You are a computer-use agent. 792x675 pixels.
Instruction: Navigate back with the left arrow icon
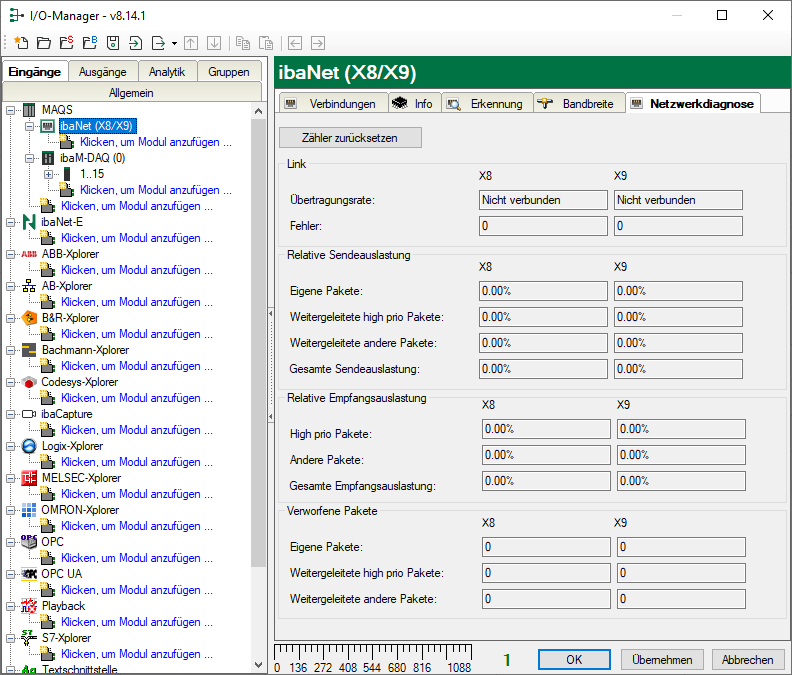295,43
